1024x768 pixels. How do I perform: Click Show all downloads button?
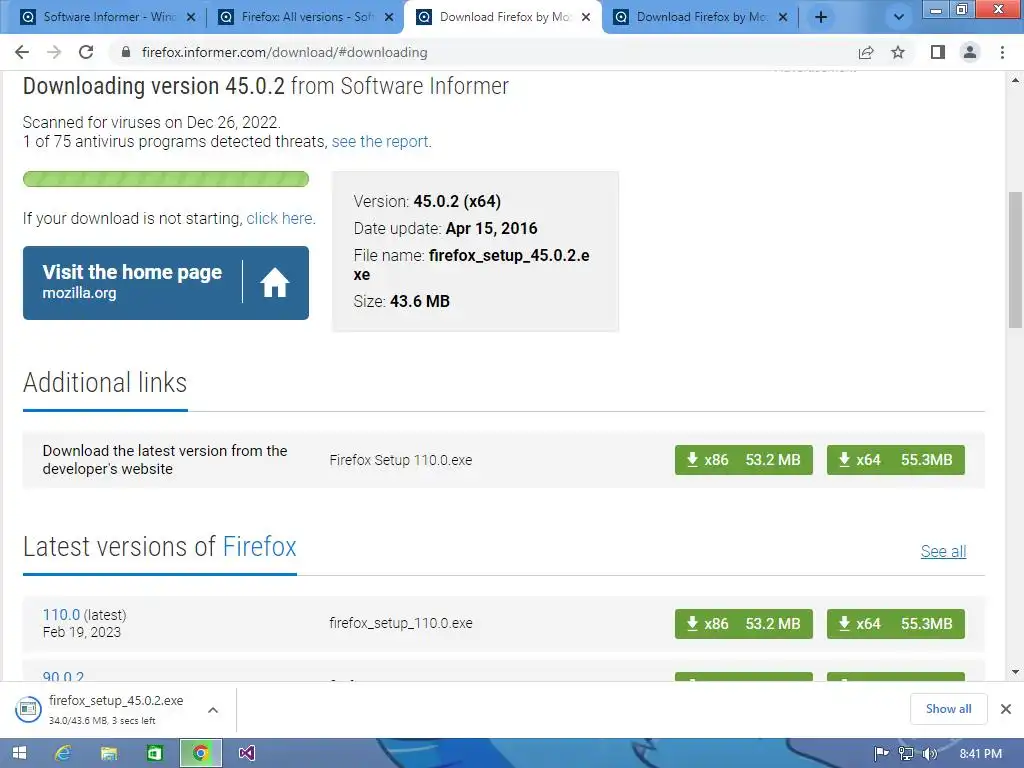click(x=948, y=709)
